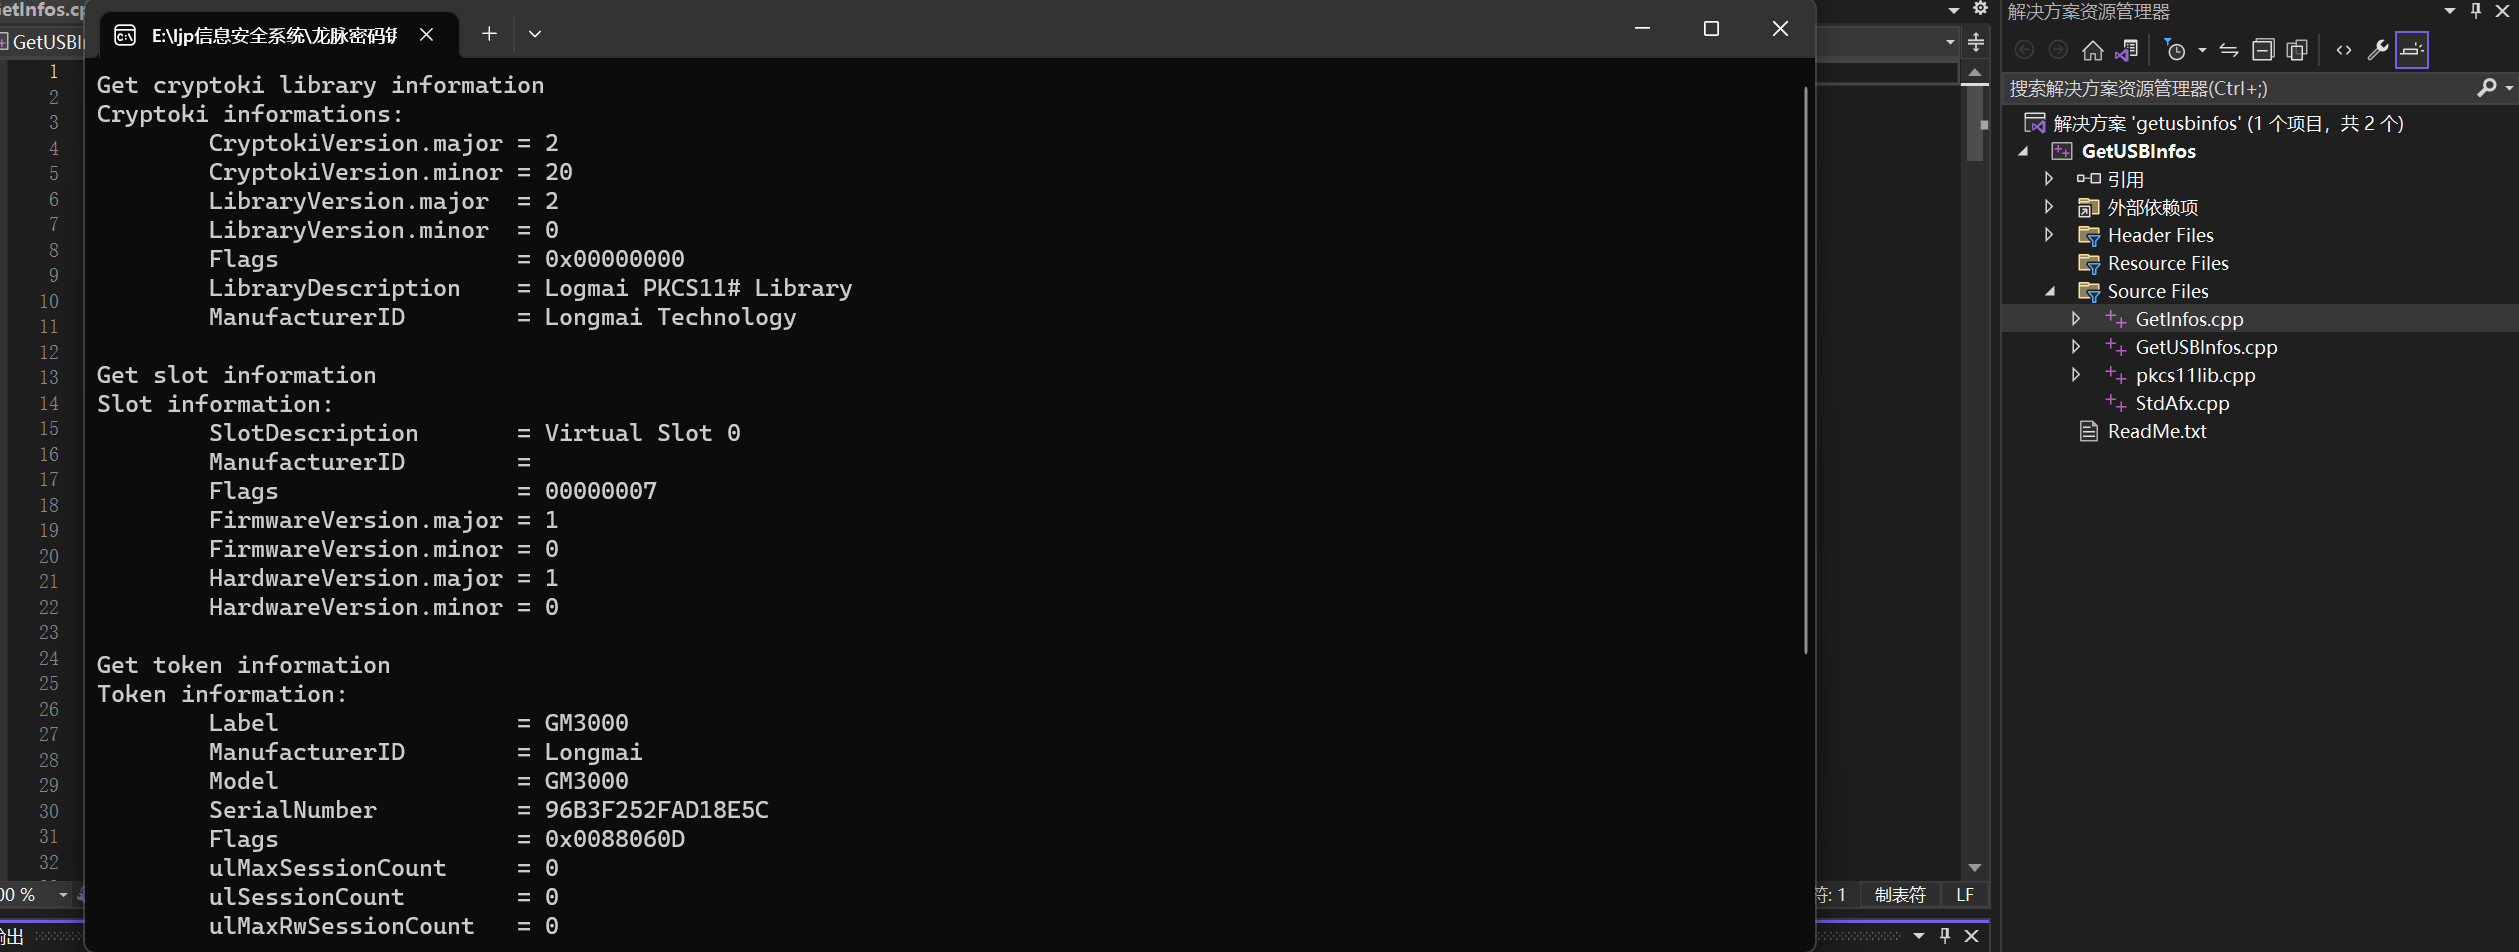Collapse the Source Files folder
This screenshot has width=2519, height=952.
tap(2049, 291)
